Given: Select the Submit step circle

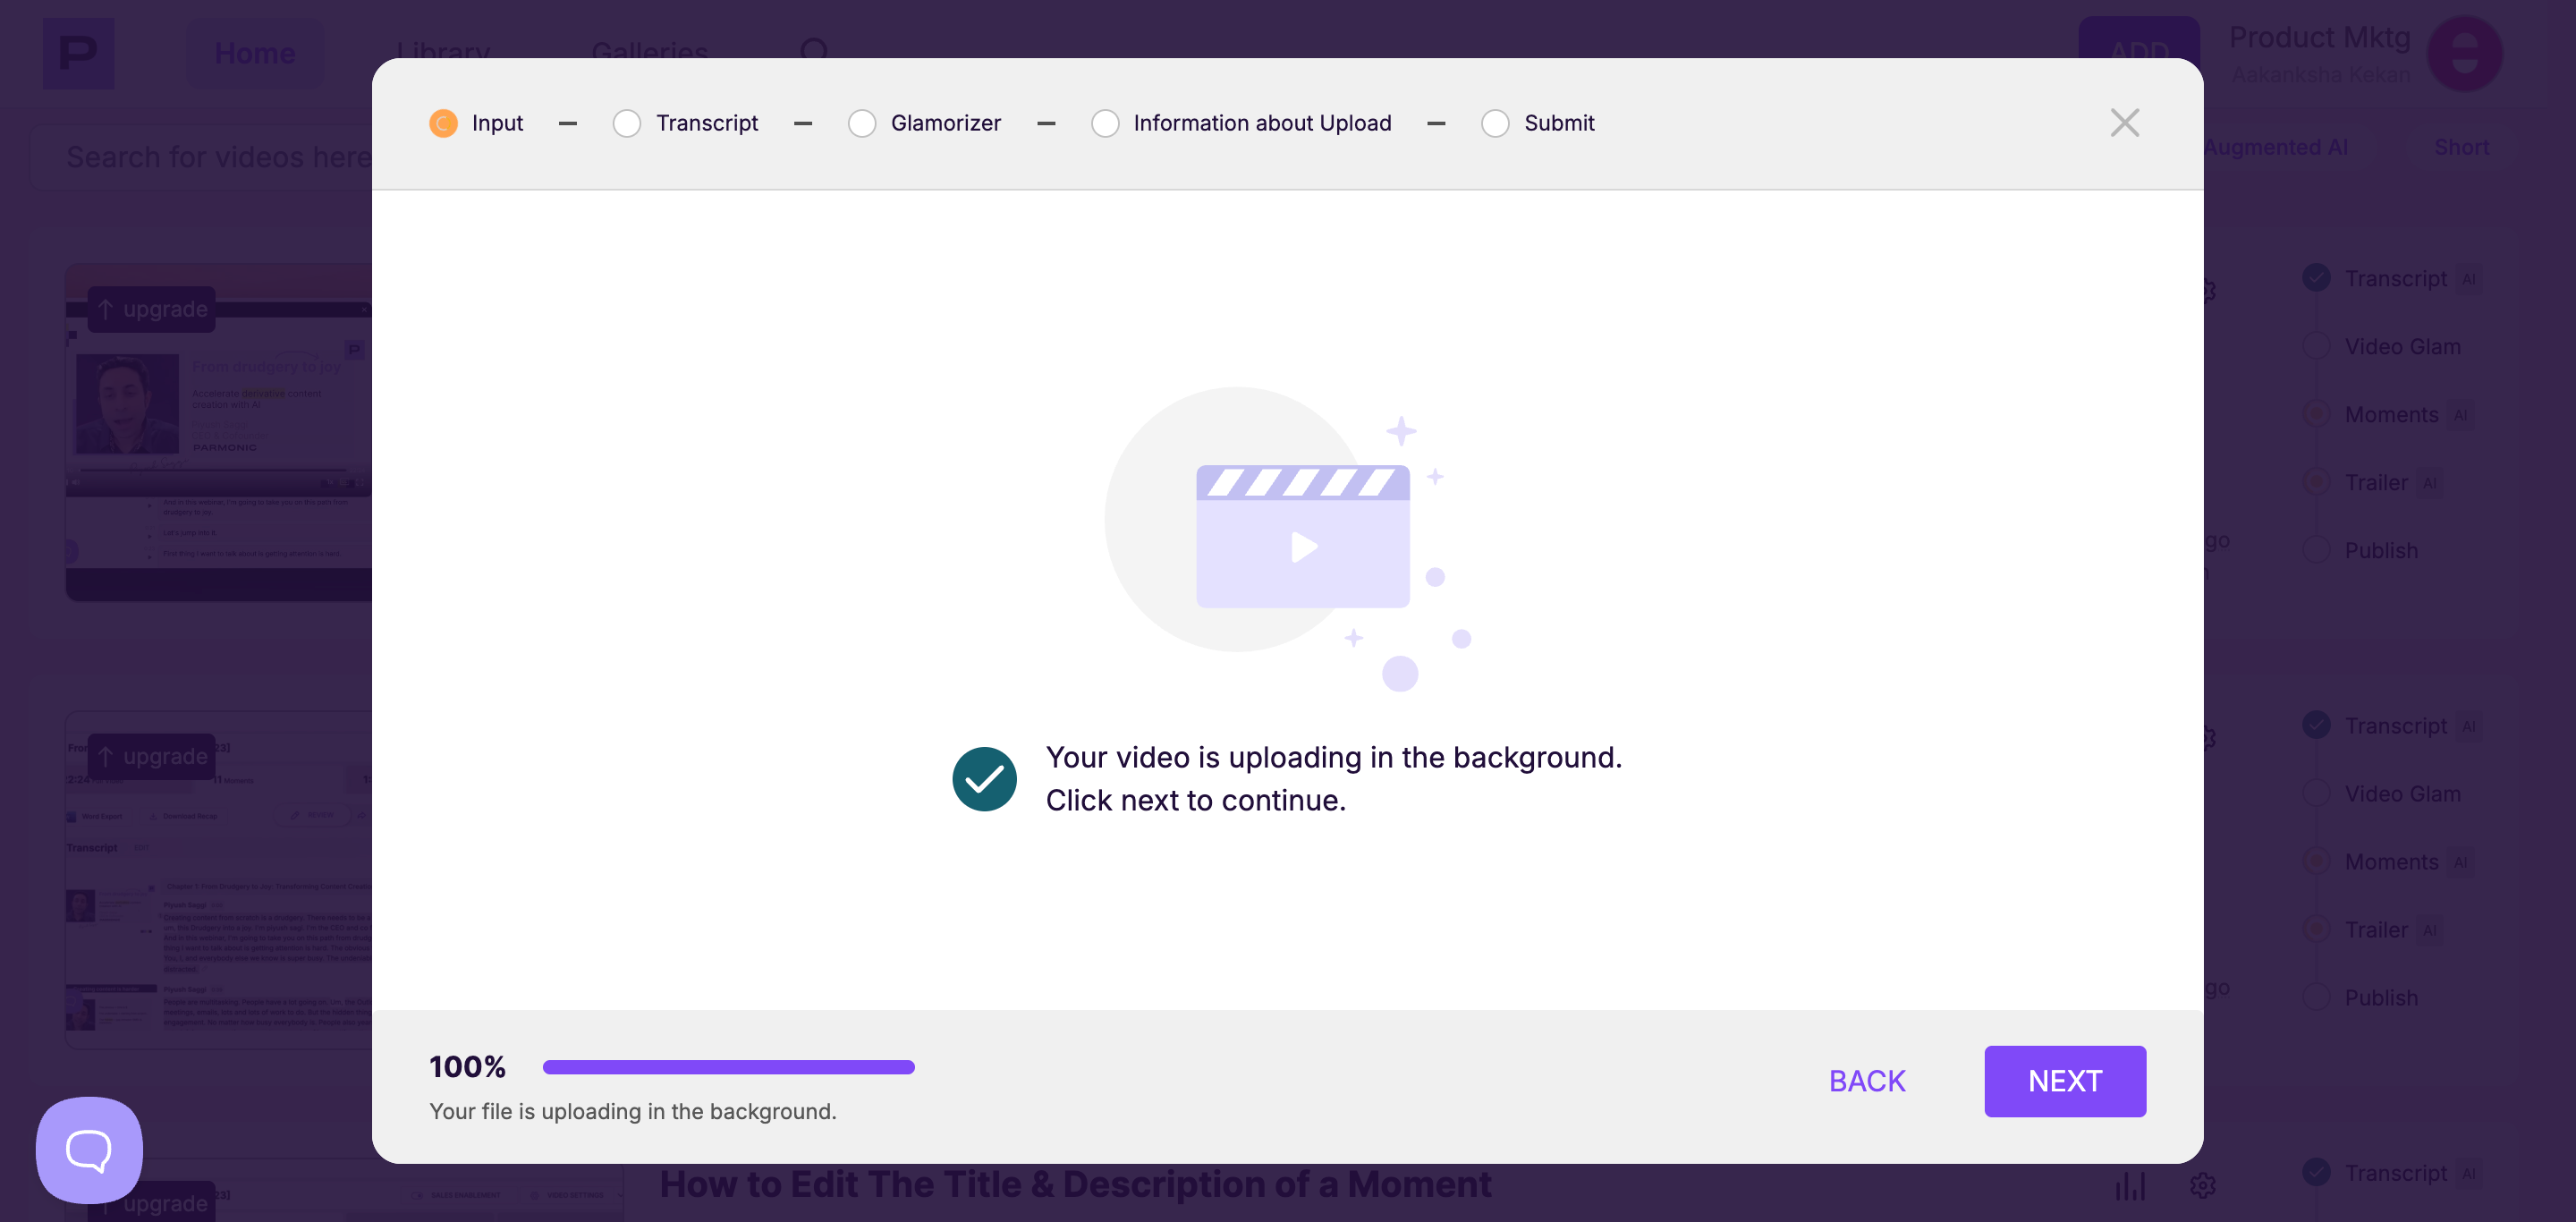Looking at the screenshot, I should 1494,123.
